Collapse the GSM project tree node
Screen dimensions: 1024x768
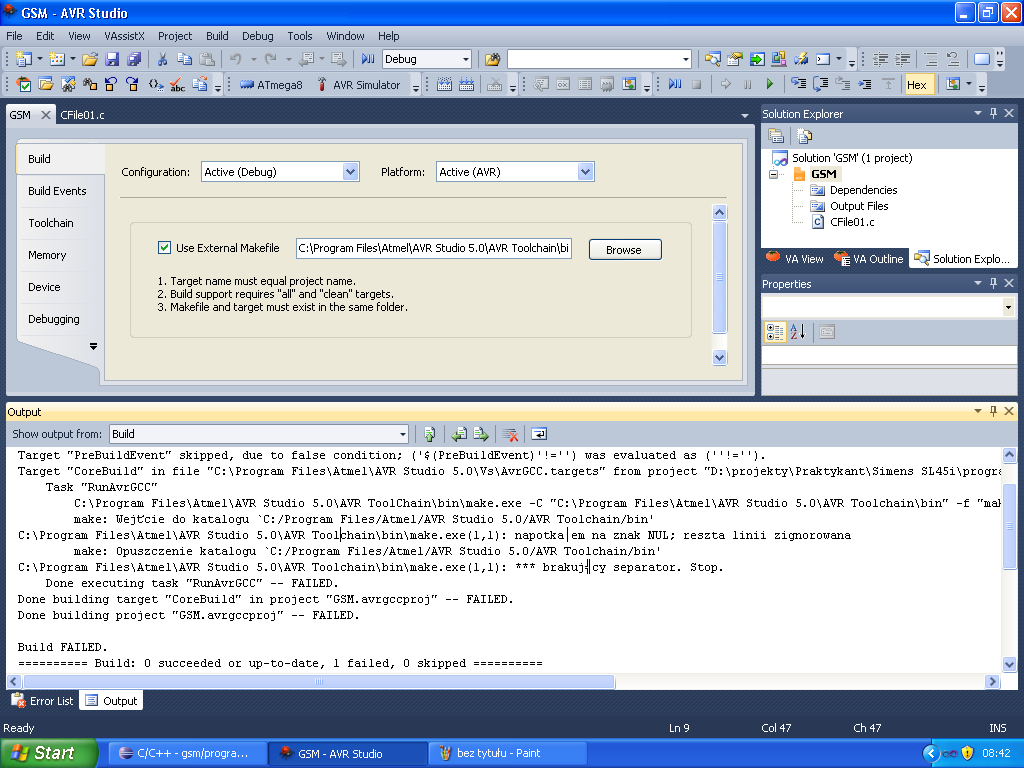[x=773, y=174]
